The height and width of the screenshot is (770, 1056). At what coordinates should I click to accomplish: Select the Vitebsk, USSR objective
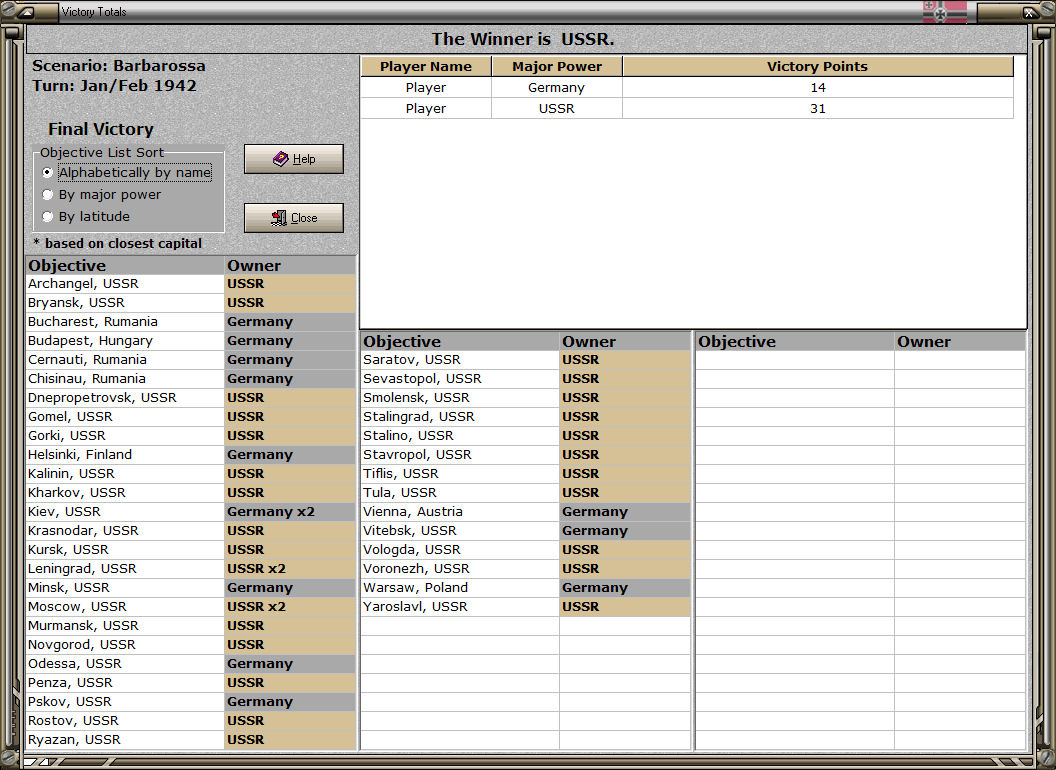pyautogui.click(x=460, y=530)
